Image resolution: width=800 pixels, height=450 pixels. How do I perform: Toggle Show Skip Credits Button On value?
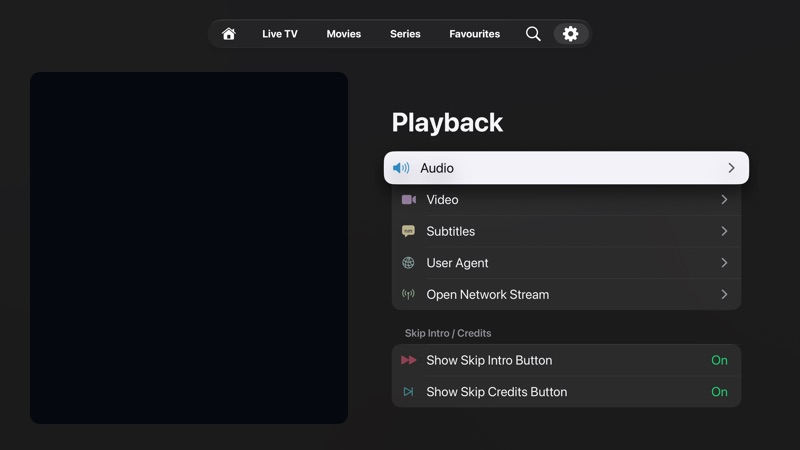[719, 392]
